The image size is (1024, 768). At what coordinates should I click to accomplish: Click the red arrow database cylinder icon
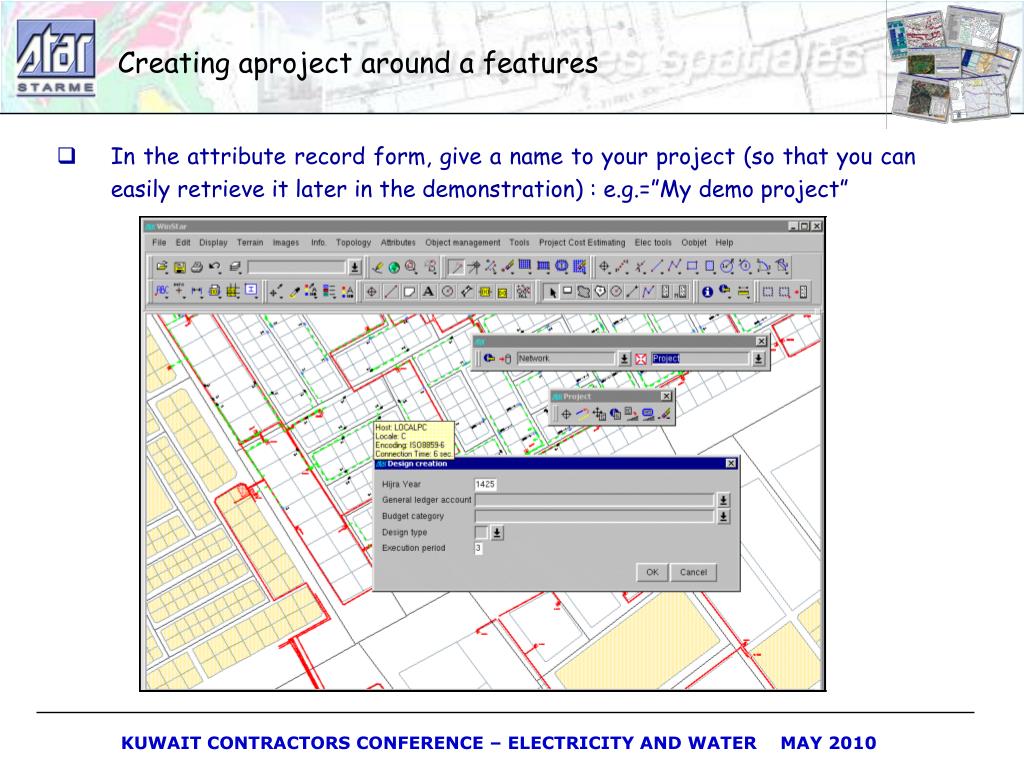click(x=505, y=359)
